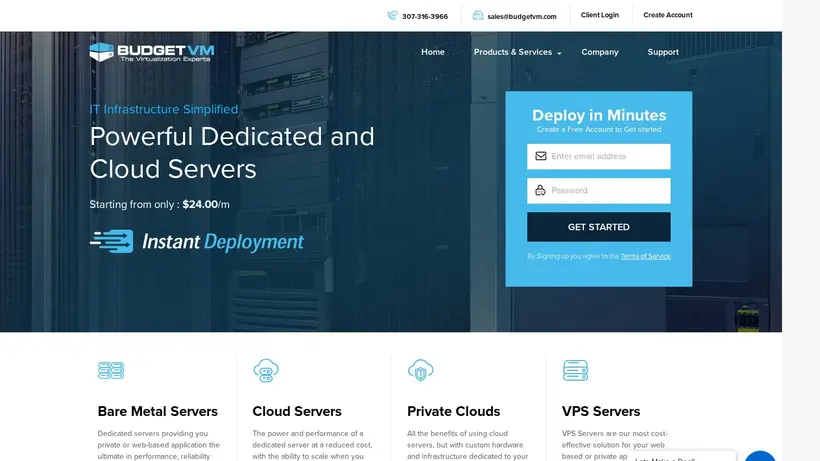
Task: Click the Instant Deployment text
Action: (x=223, y=241)
